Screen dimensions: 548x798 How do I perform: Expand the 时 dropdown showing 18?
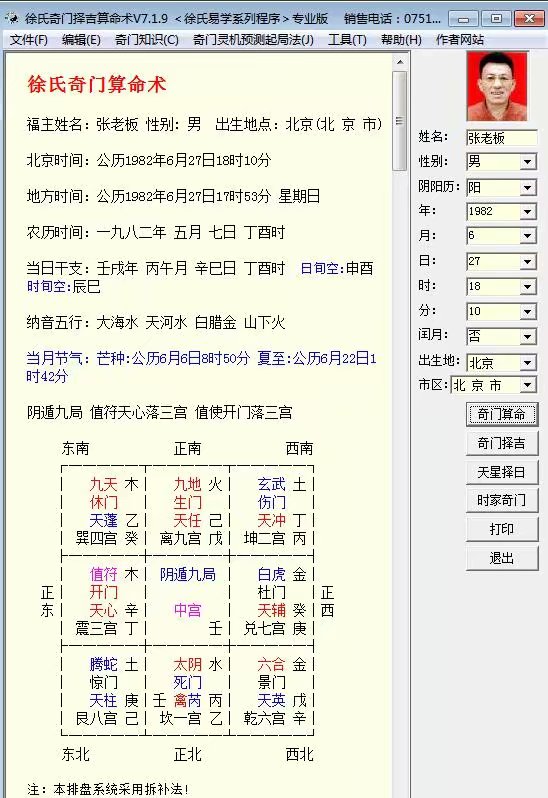528,286
